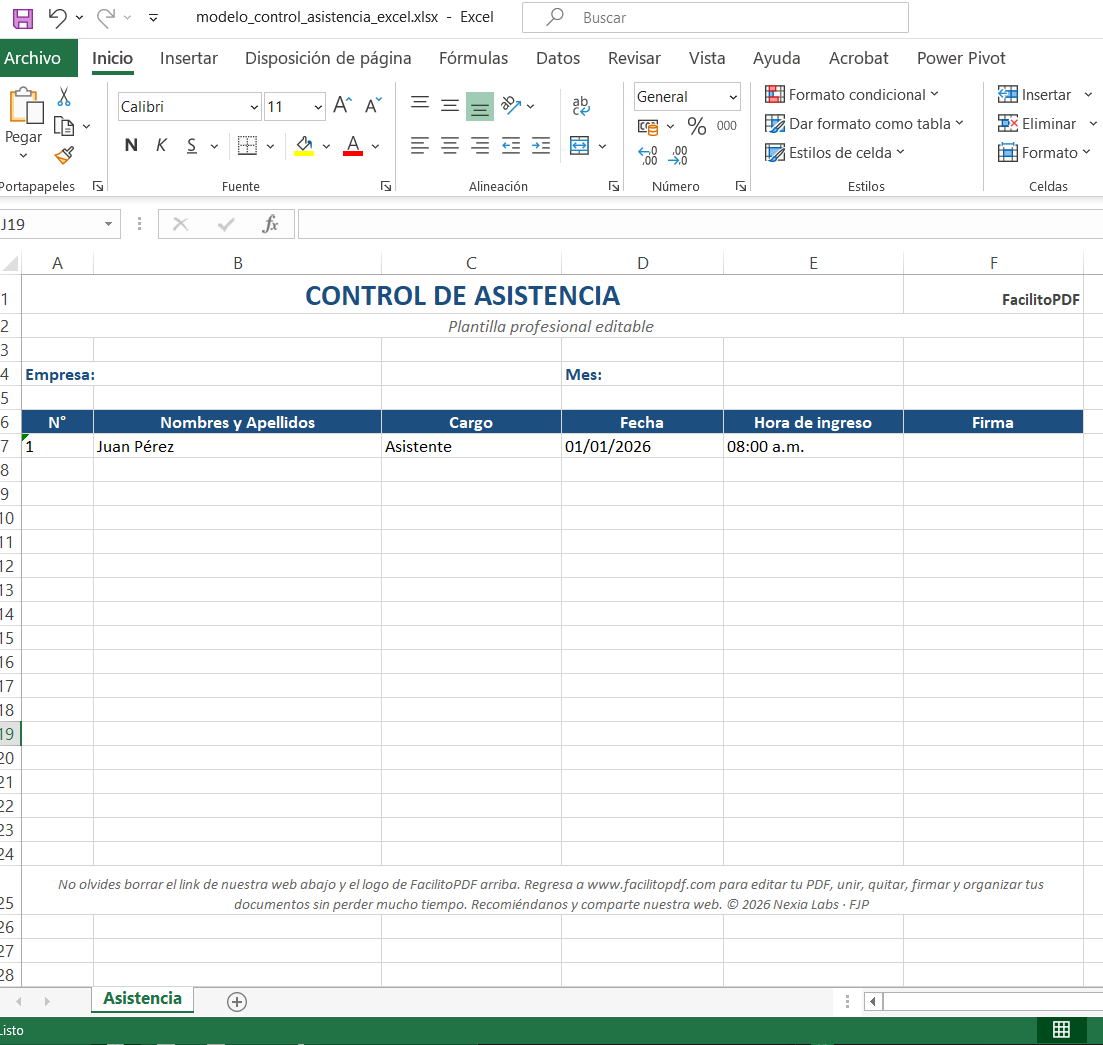Viewport: 1103px width, 1045px height.
Task: Open the Datos tab
Action: [x=558, y=58]
